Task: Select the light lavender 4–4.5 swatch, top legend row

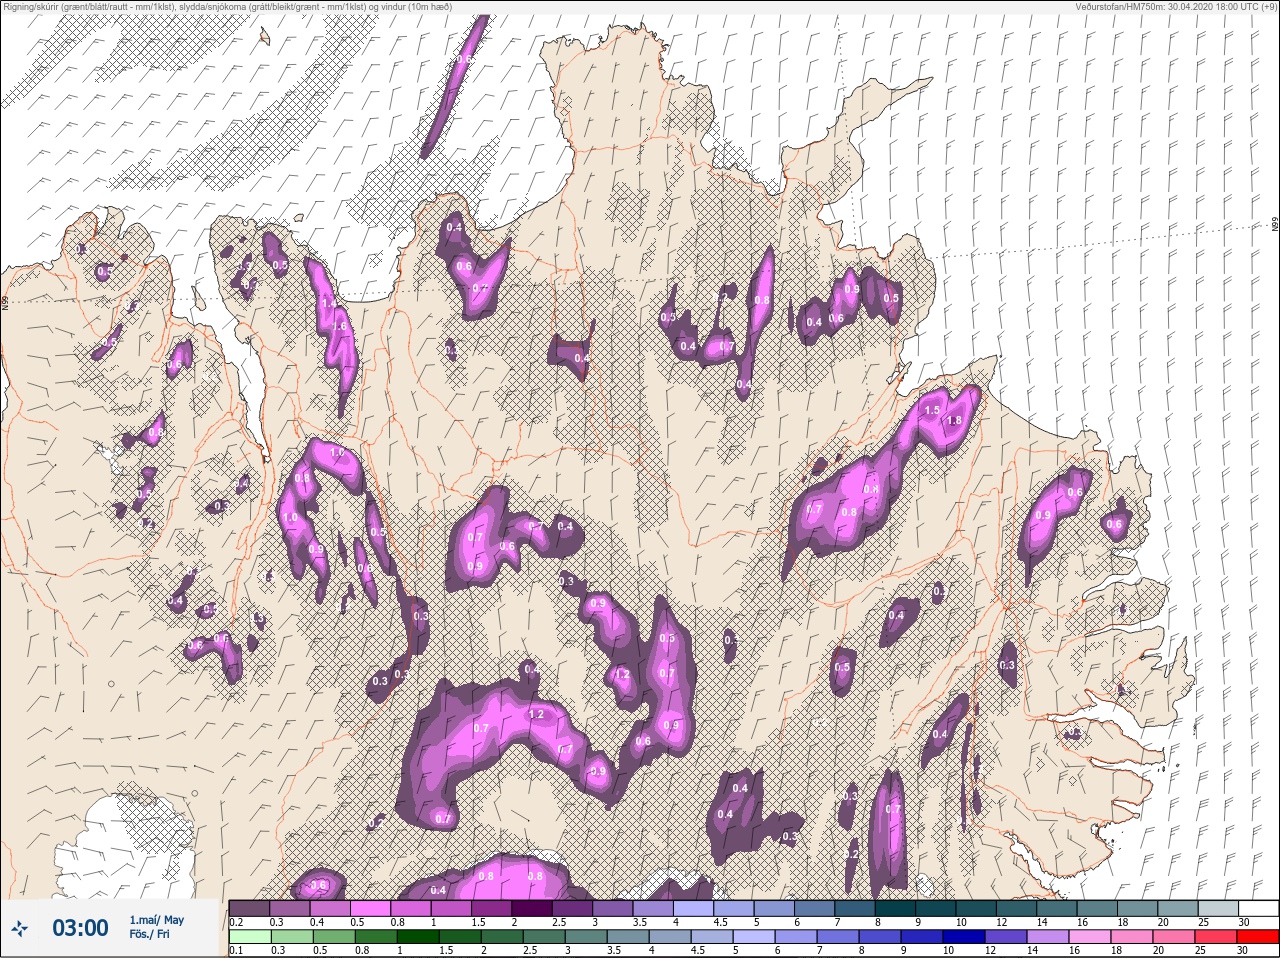Action: [695, 908]
